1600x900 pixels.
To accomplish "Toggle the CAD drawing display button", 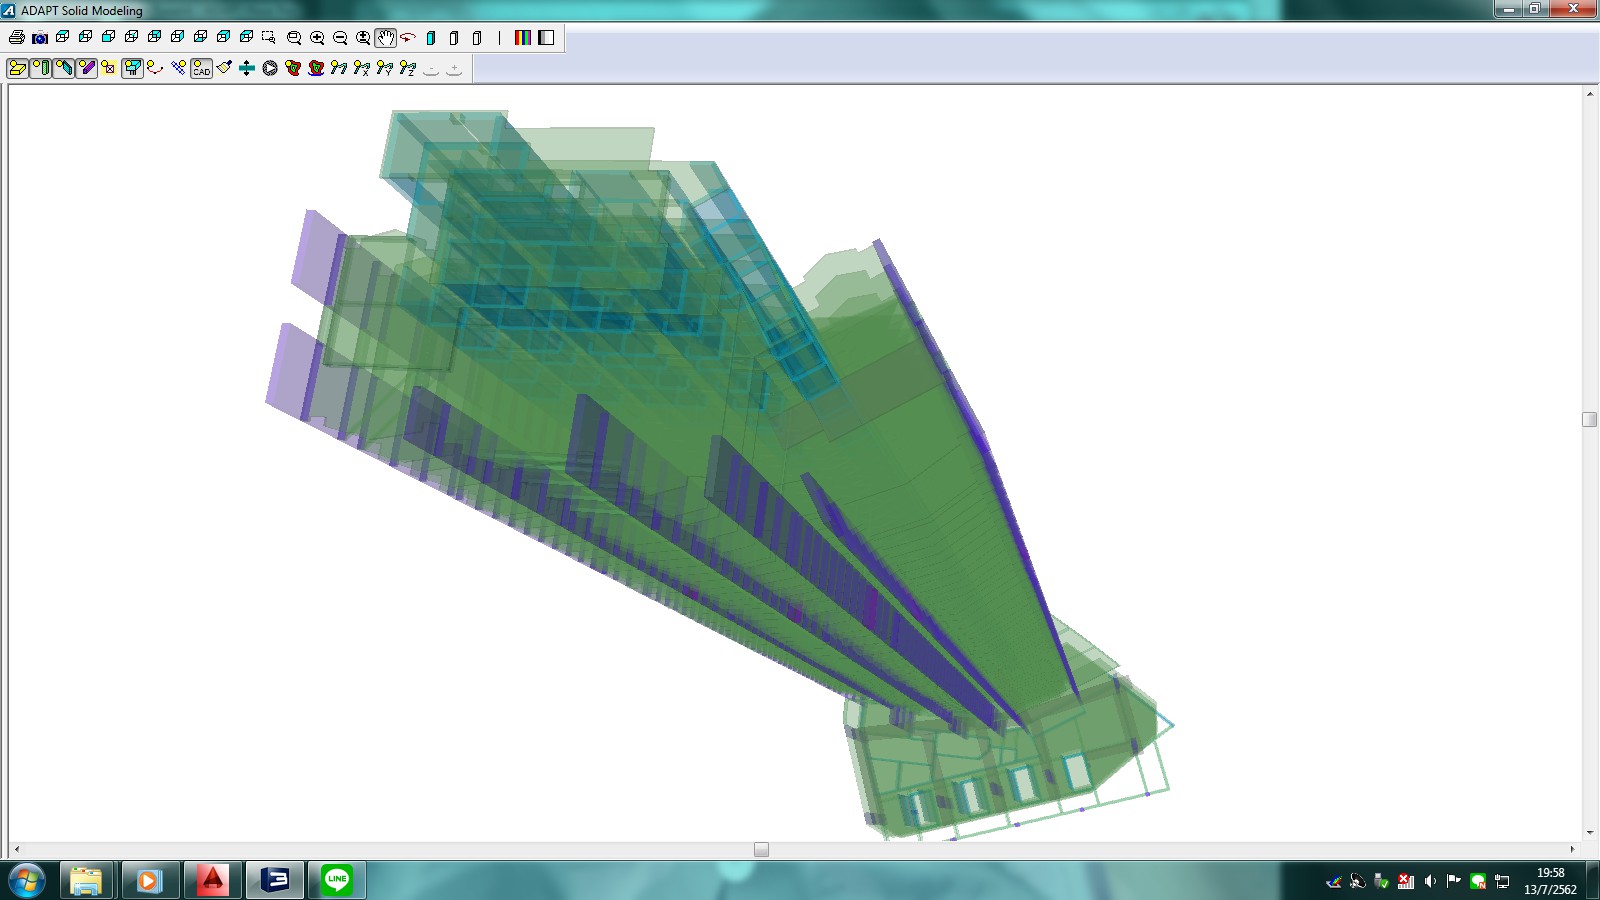I will 201,68.
